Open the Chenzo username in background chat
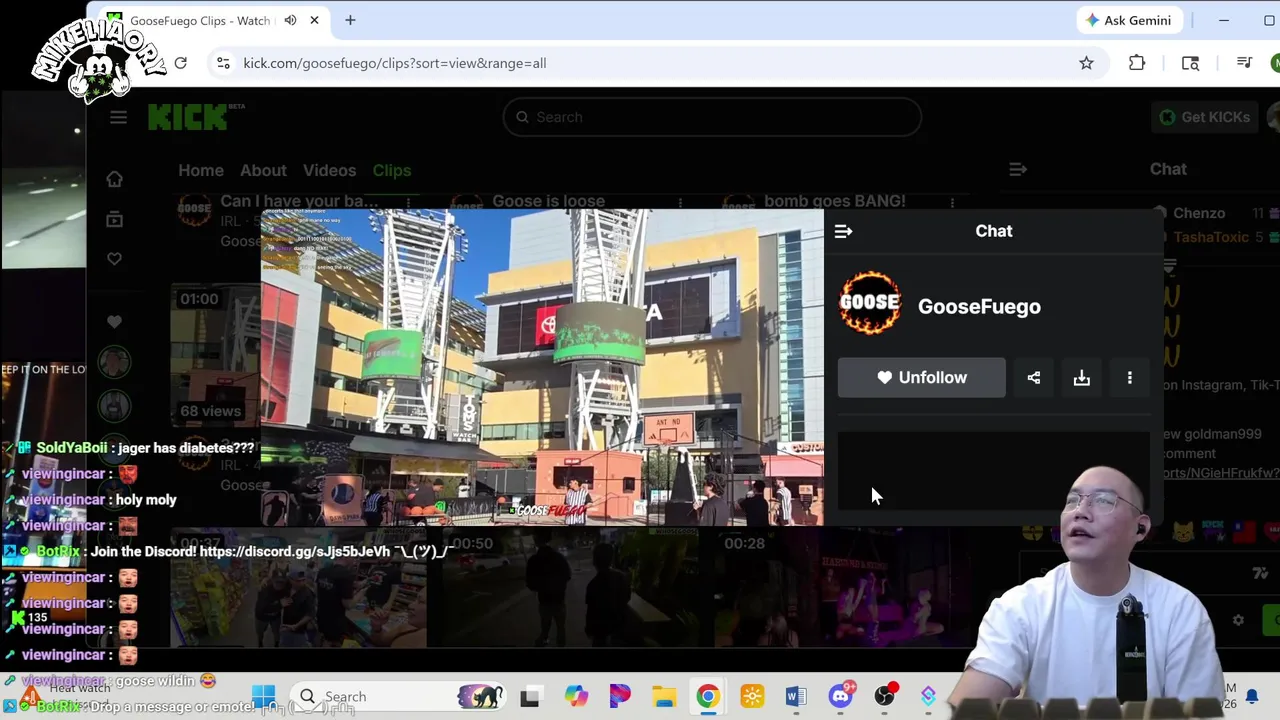The image size is (1280, 720). point(1199,213)
